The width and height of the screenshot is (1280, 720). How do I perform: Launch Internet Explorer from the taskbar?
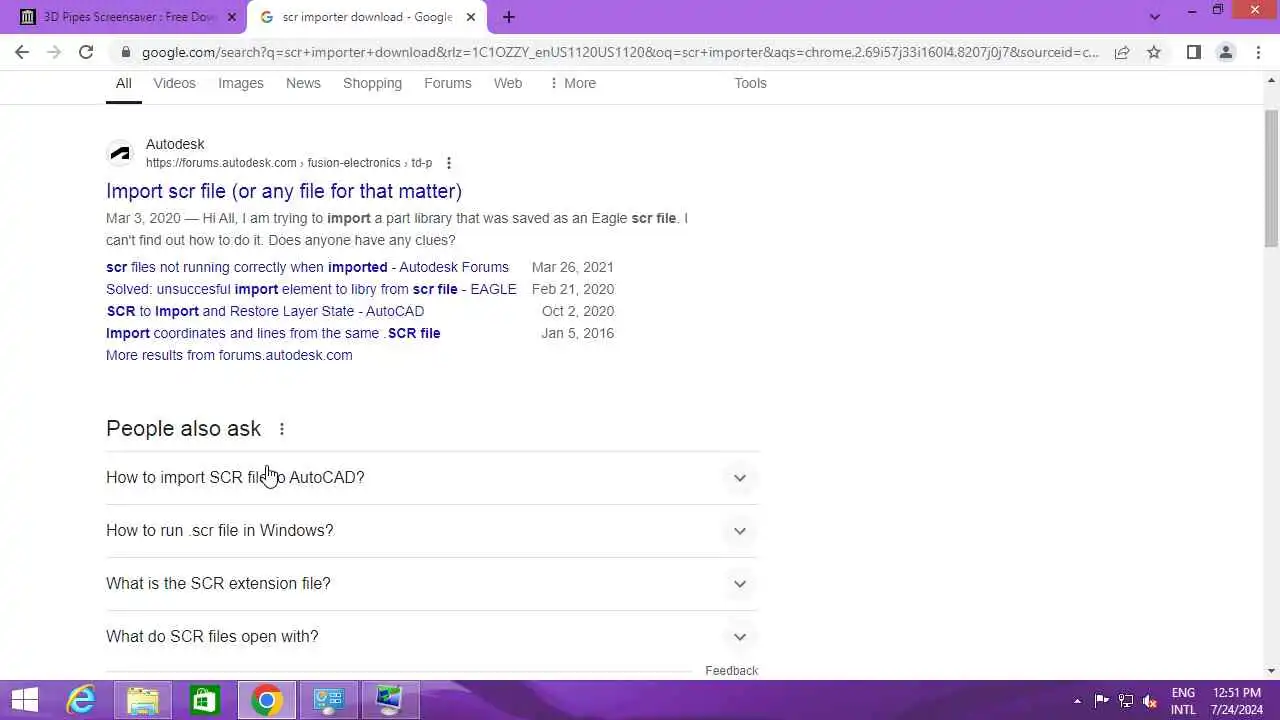81,700
